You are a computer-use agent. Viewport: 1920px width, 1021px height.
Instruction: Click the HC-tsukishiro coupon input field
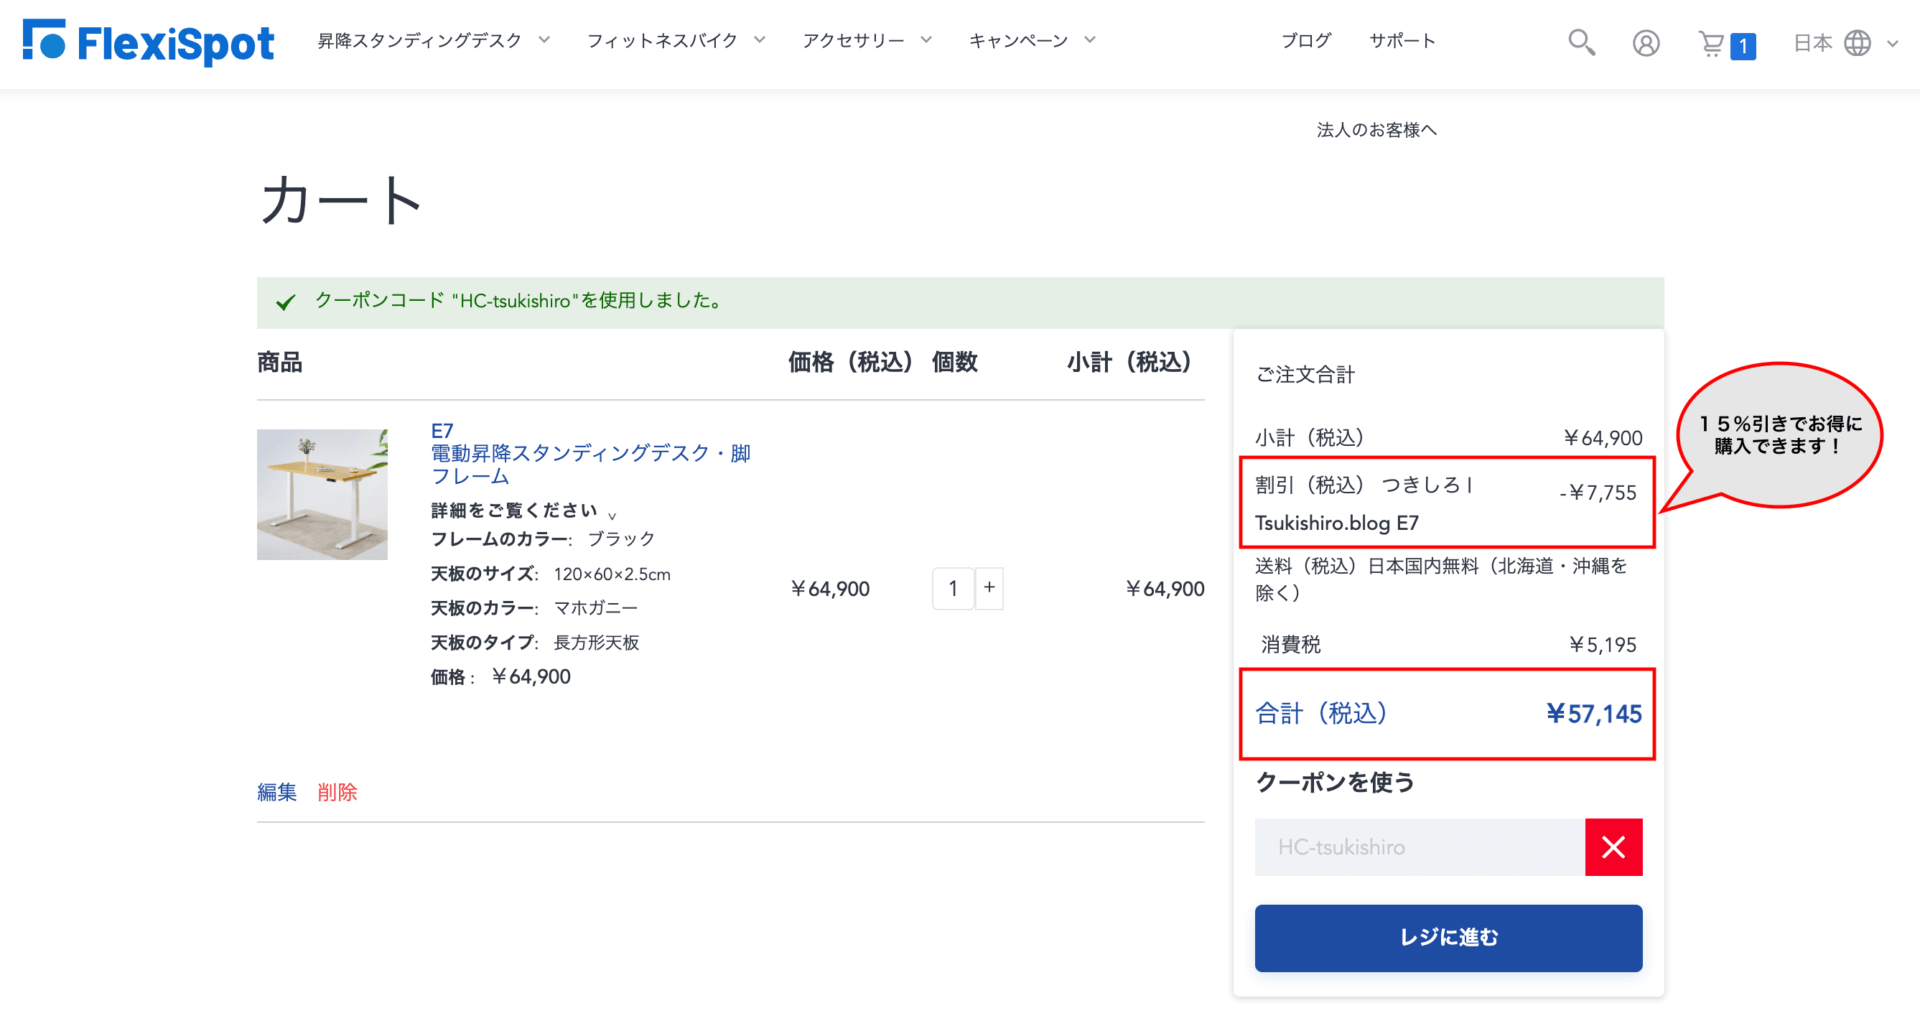click(1420, 847)
